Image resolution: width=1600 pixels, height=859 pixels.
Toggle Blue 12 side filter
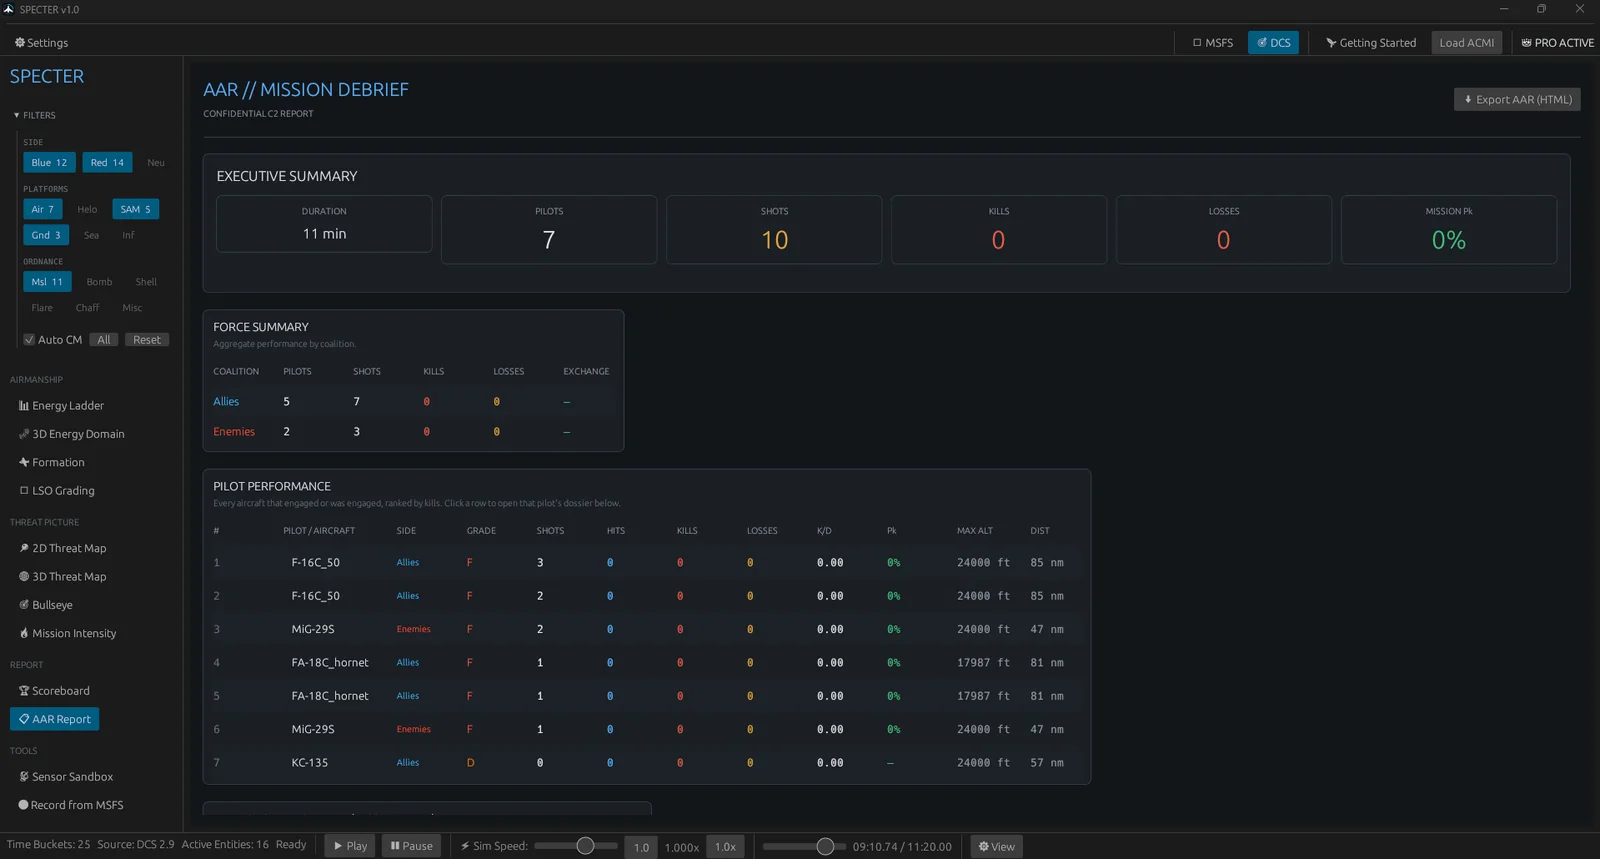[x=49, y=163]
